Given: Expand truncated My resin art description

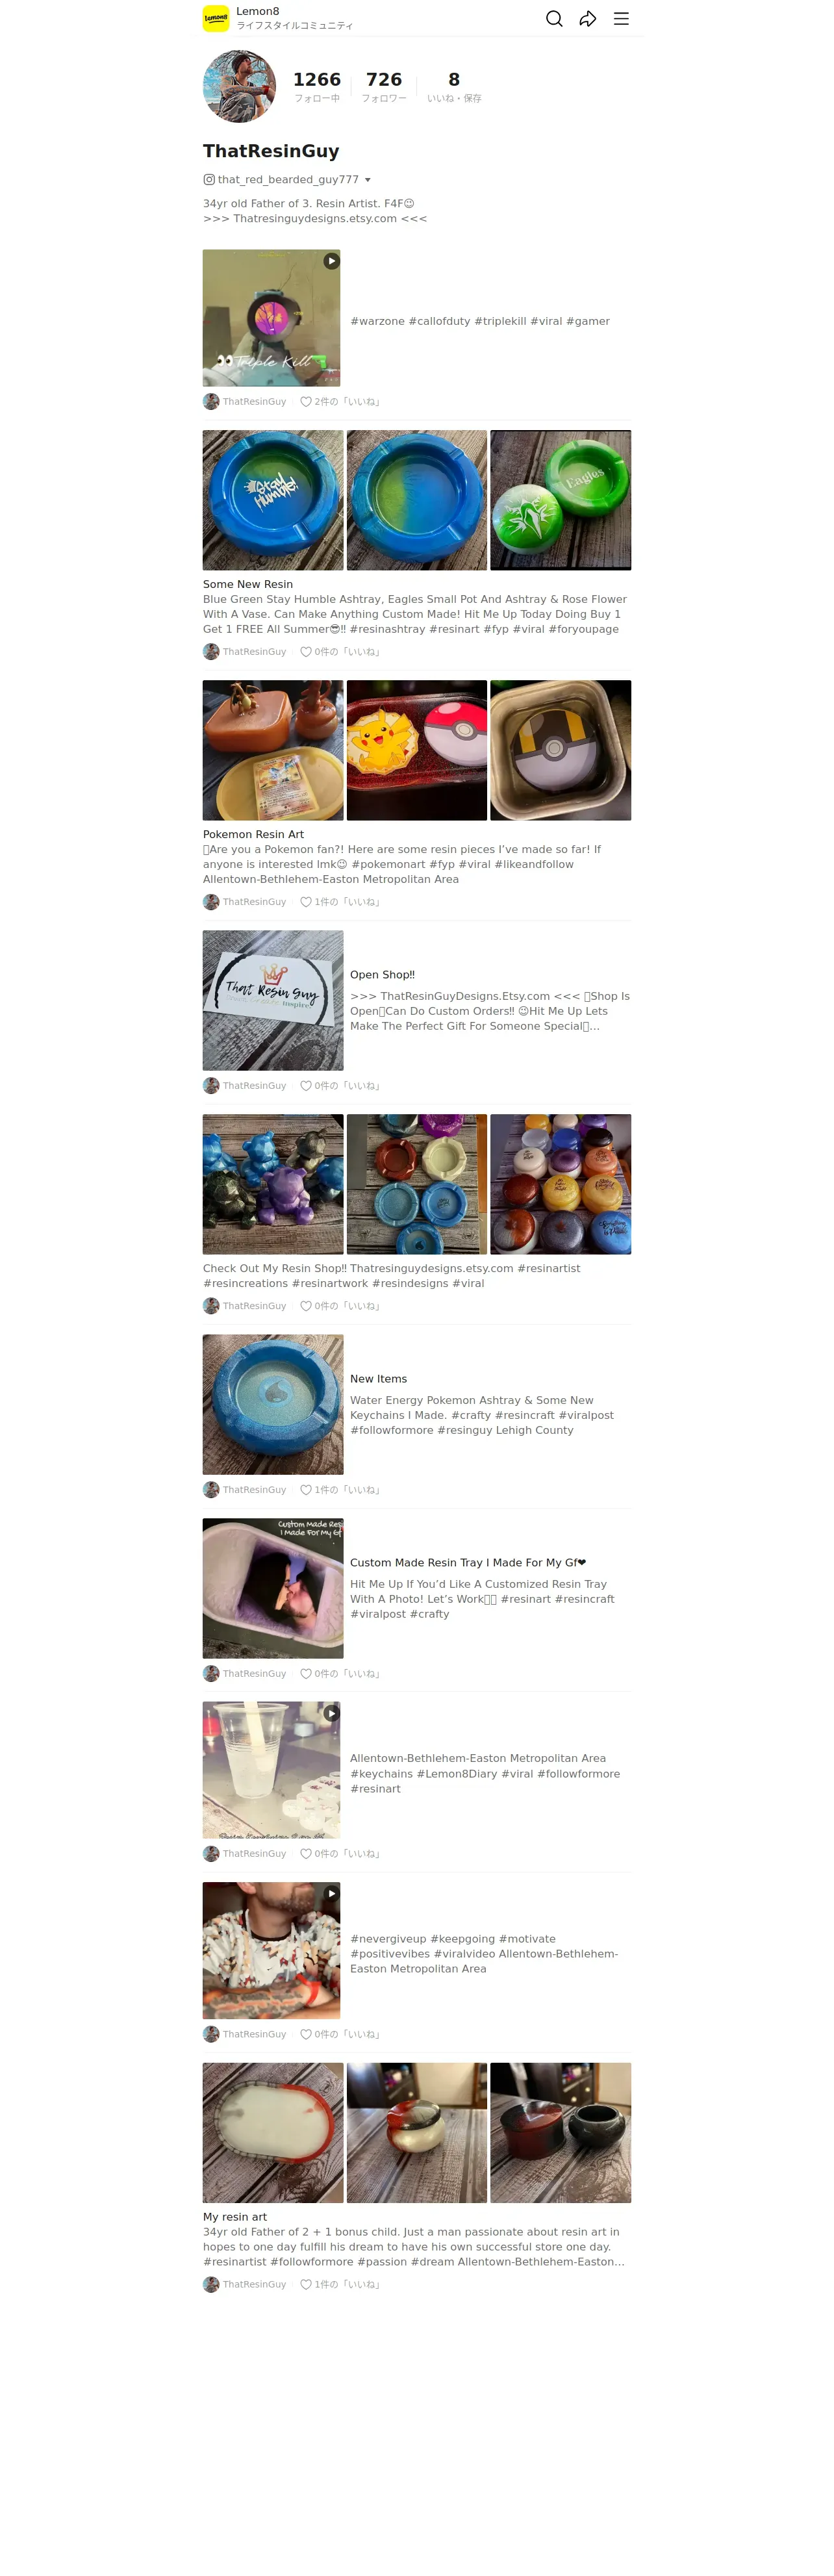Looking at the screenshot, I should (414, 2246).
